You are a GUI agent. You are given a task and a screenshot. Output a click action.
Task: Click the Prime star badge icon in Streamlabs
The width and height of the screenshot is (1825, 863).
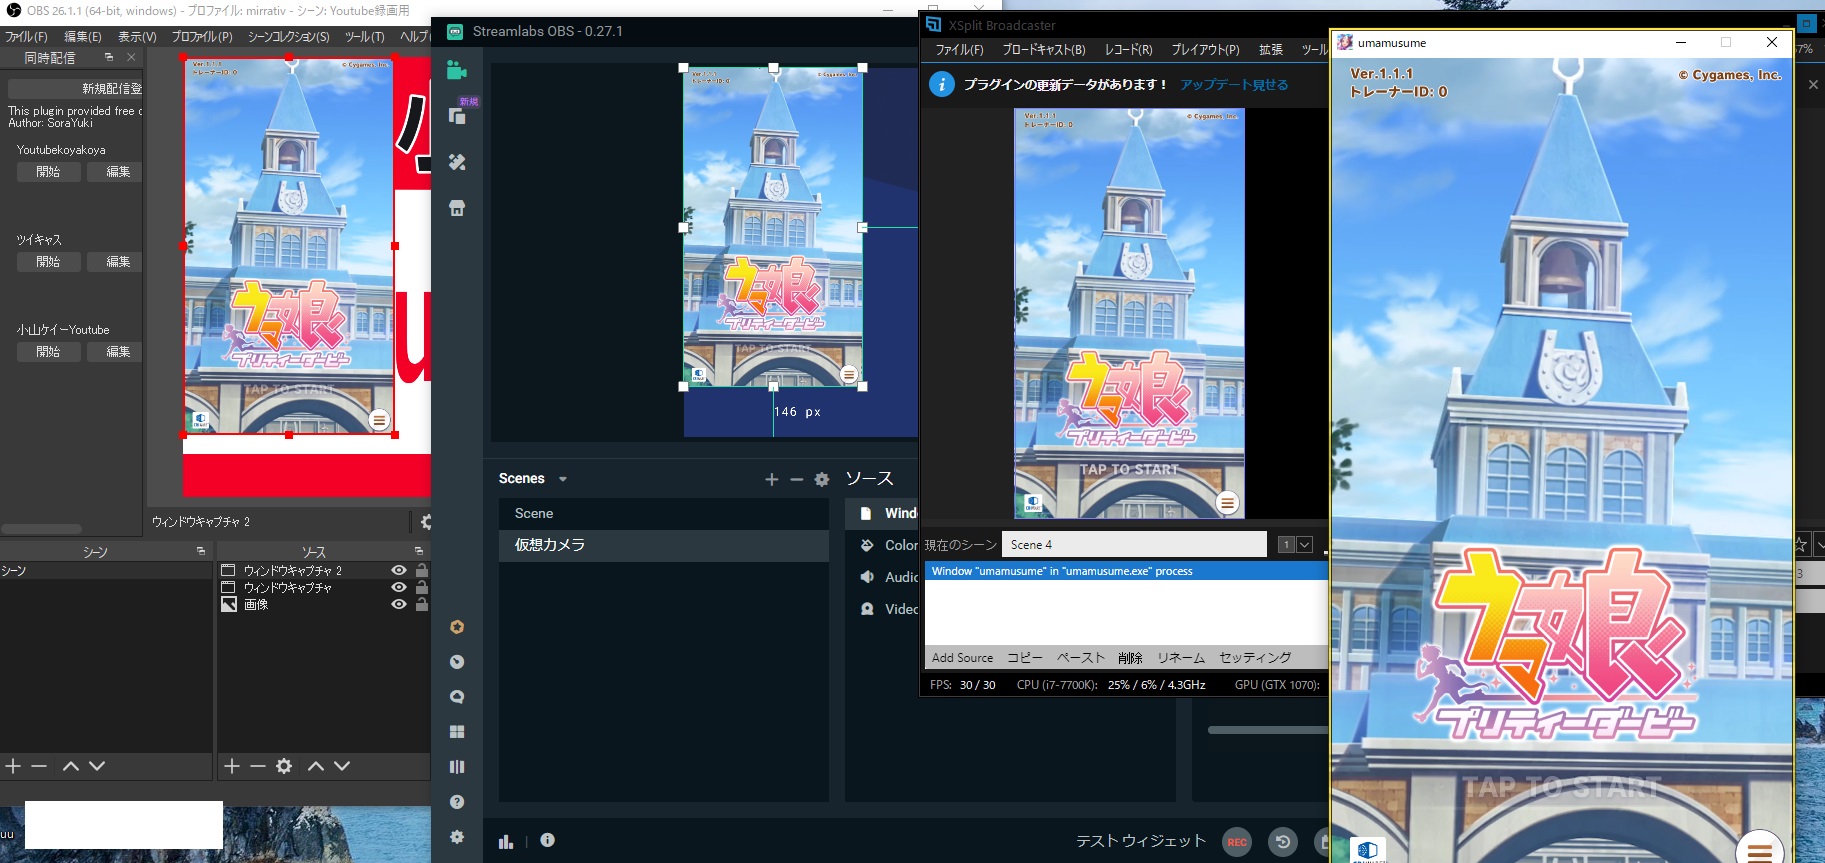[457, 627]
